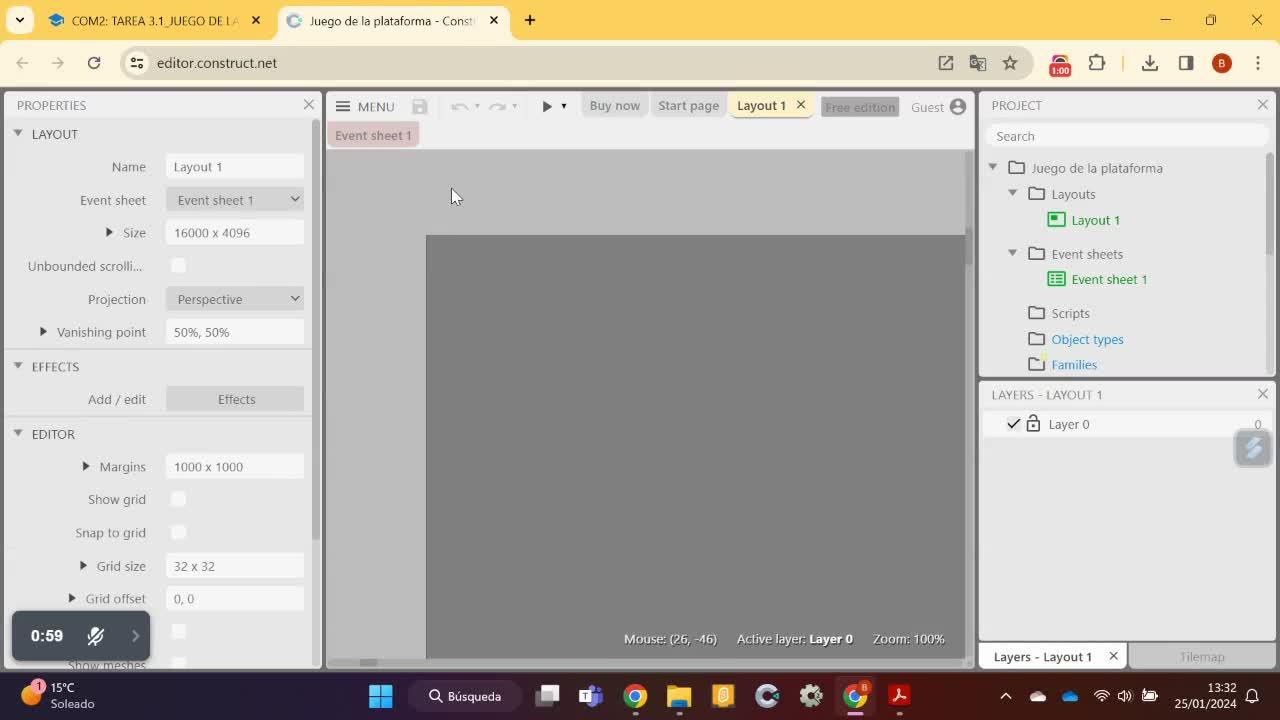Collapse the EDITOR properties section
Viewport: 1280px width, 720px height.
click(x=18, y=433)
